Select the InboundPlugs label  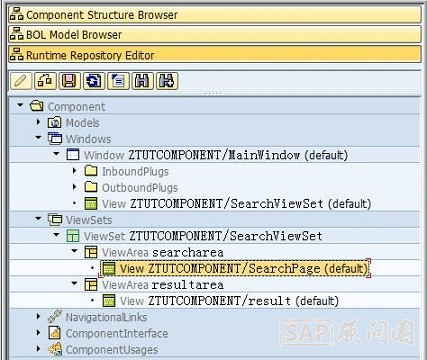point(135,171)
